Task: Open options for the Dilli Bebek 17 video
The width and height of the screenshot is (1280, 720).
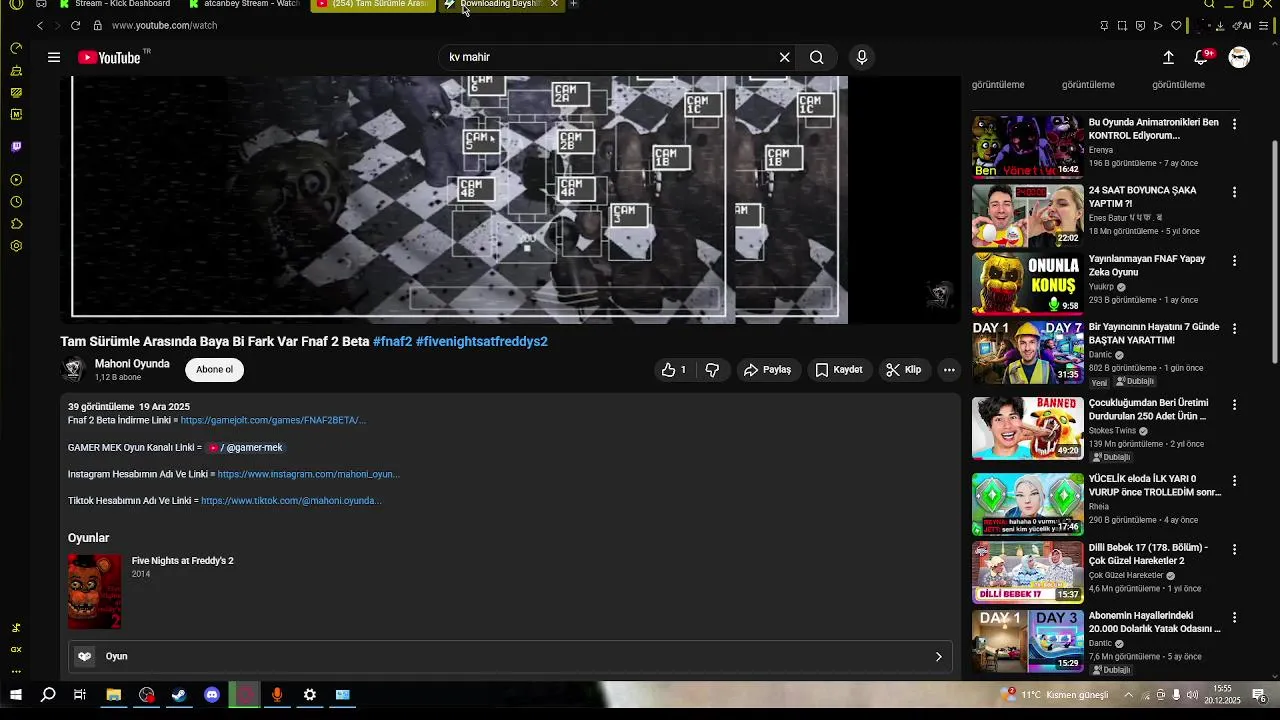Action: point(1234,550)
